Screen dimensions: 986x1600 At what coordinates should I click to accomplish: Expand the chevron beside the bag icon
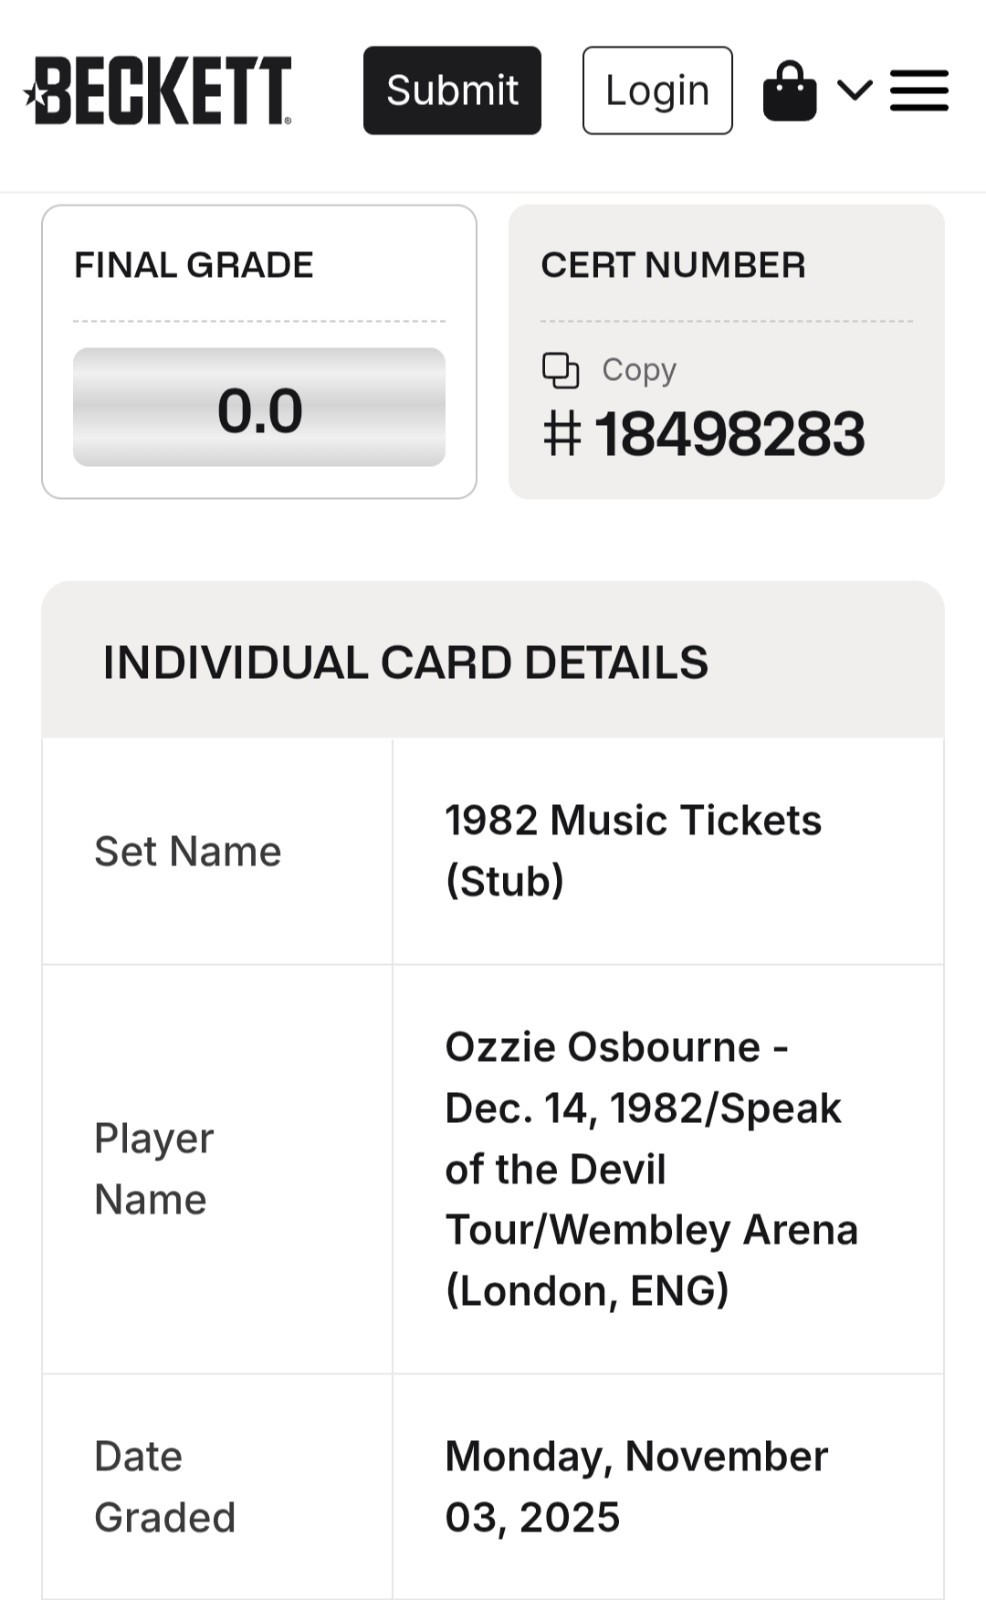(x=853, y=92)
